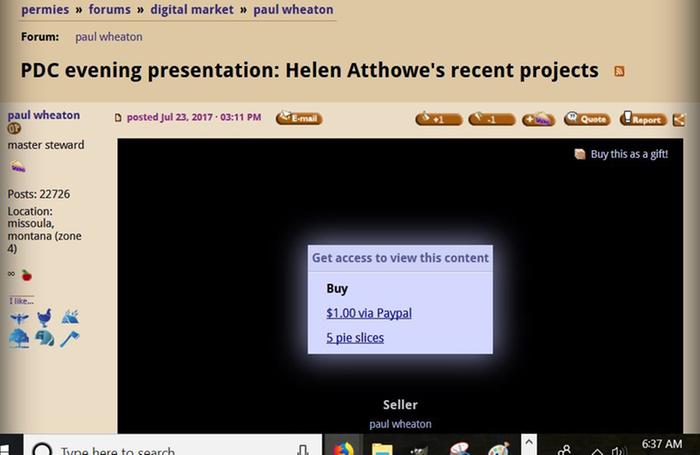Click the share icon at the post's right edge

[x=679, y=119]
